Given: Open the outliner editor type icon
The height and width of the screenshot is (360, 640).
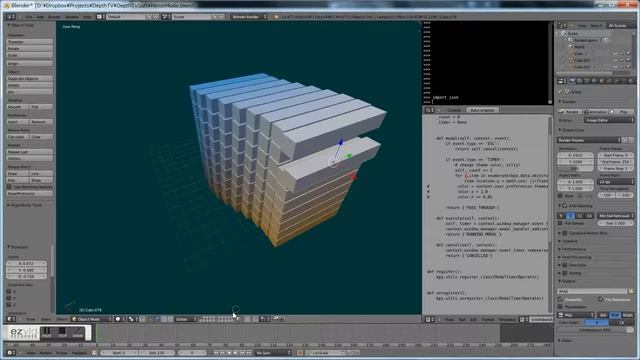Looking at the screenshot, I should click(x=562, y=25).
